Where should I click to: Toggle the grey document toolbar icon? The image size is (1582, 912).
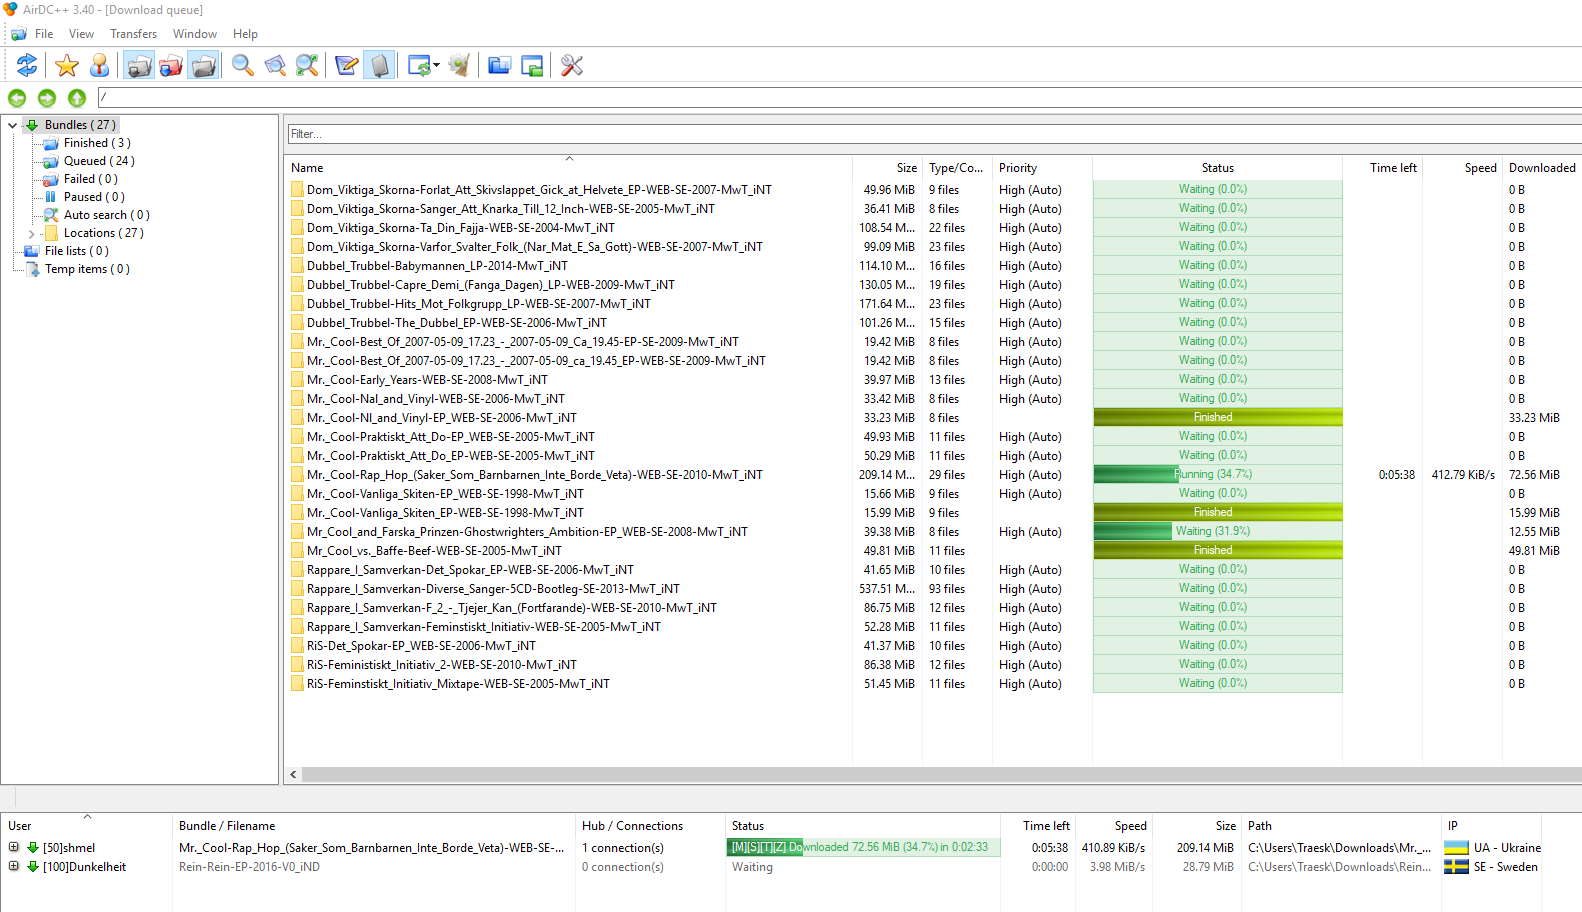pyautogui.click(x=379, y=65)
